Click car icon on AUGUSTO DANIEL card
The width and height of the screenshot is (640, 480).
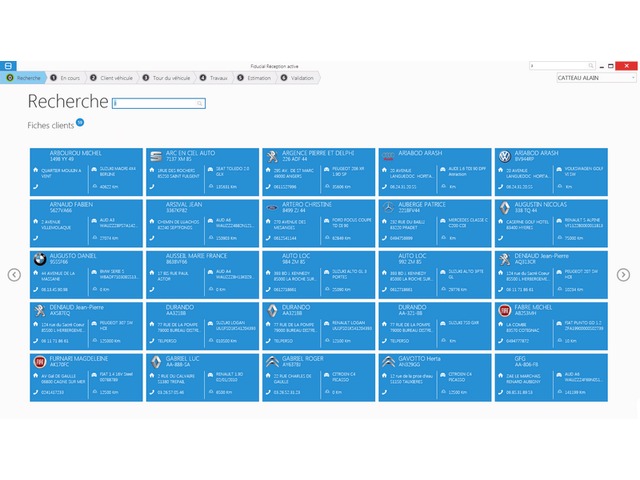click(94, 272)
